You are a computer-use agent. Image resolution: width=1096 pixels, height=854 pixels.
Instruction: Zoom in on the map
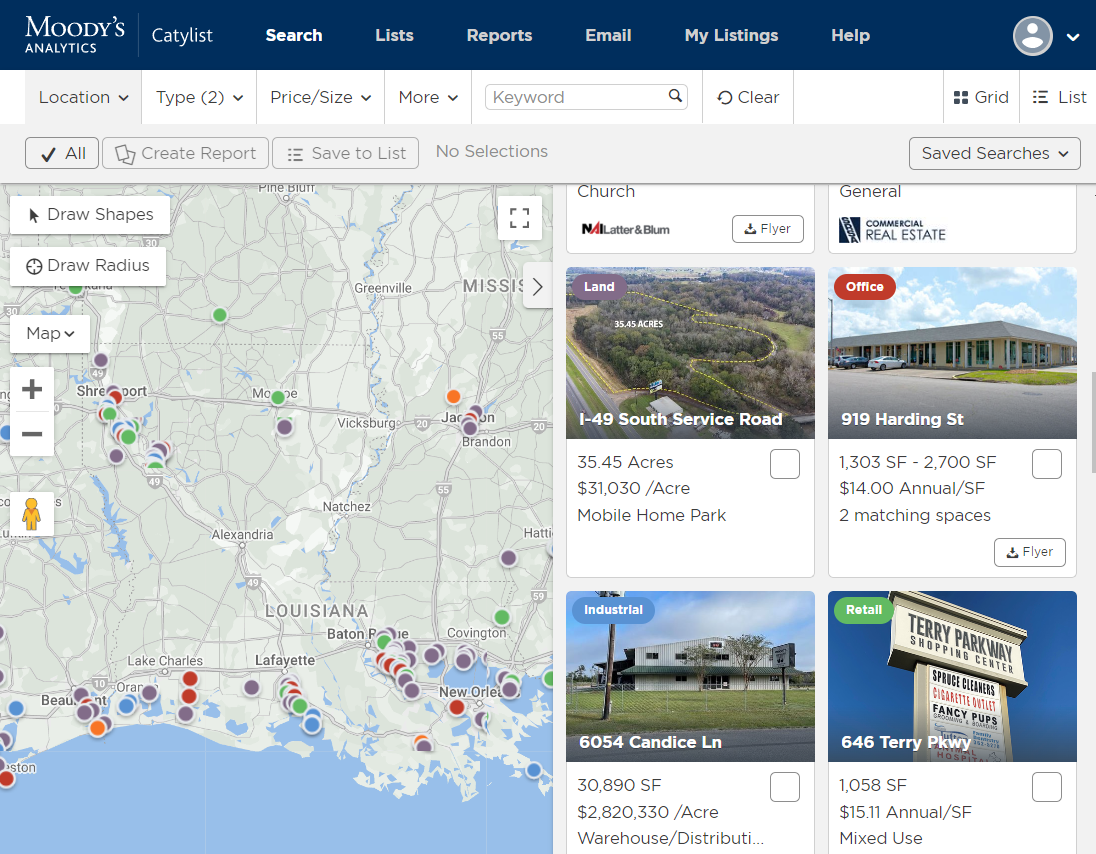[x=32, y=389]
